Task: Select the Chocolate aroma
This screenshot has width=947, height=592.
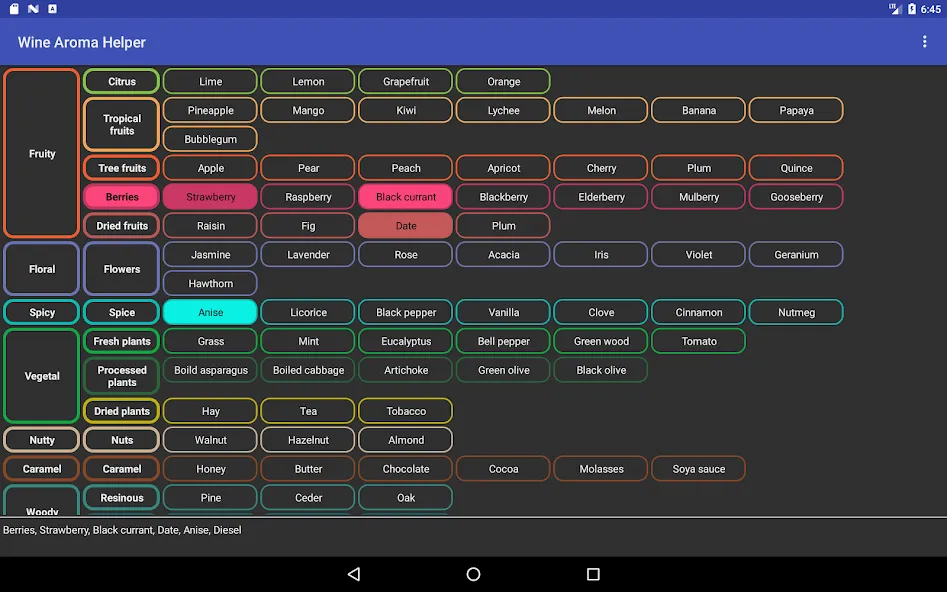Action: [x=406, y=469]
